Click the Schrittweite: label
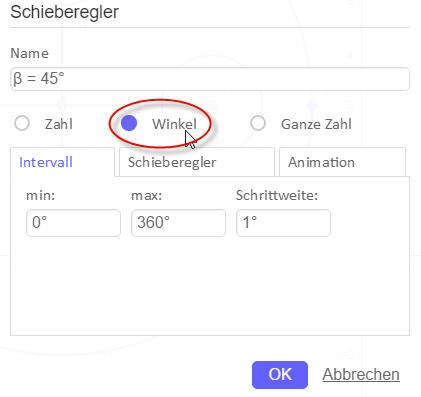 point(277,195)
